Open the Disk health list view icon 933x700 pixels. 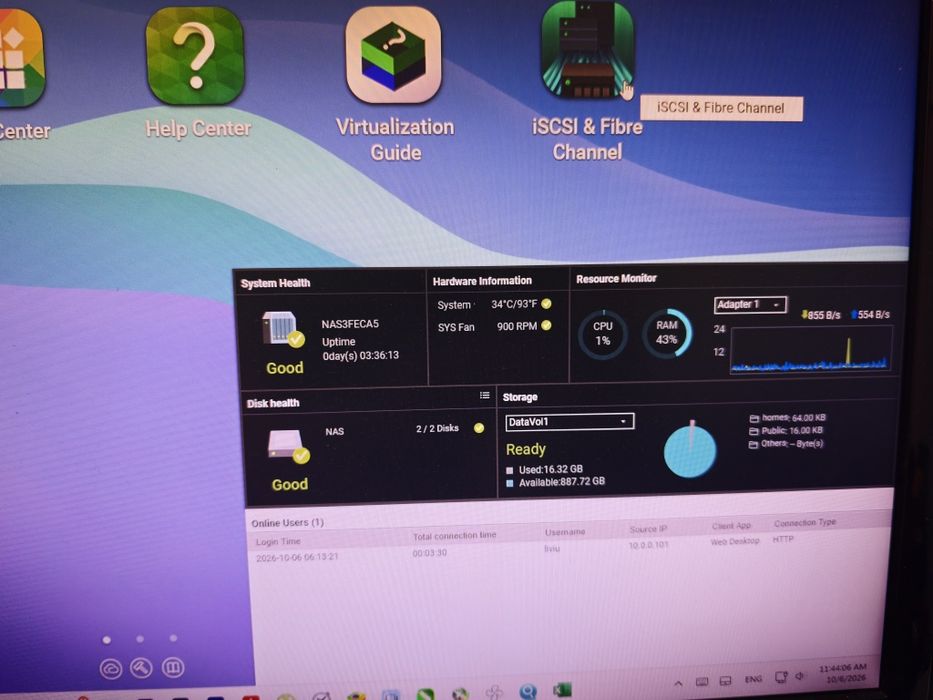coord(485,395)
